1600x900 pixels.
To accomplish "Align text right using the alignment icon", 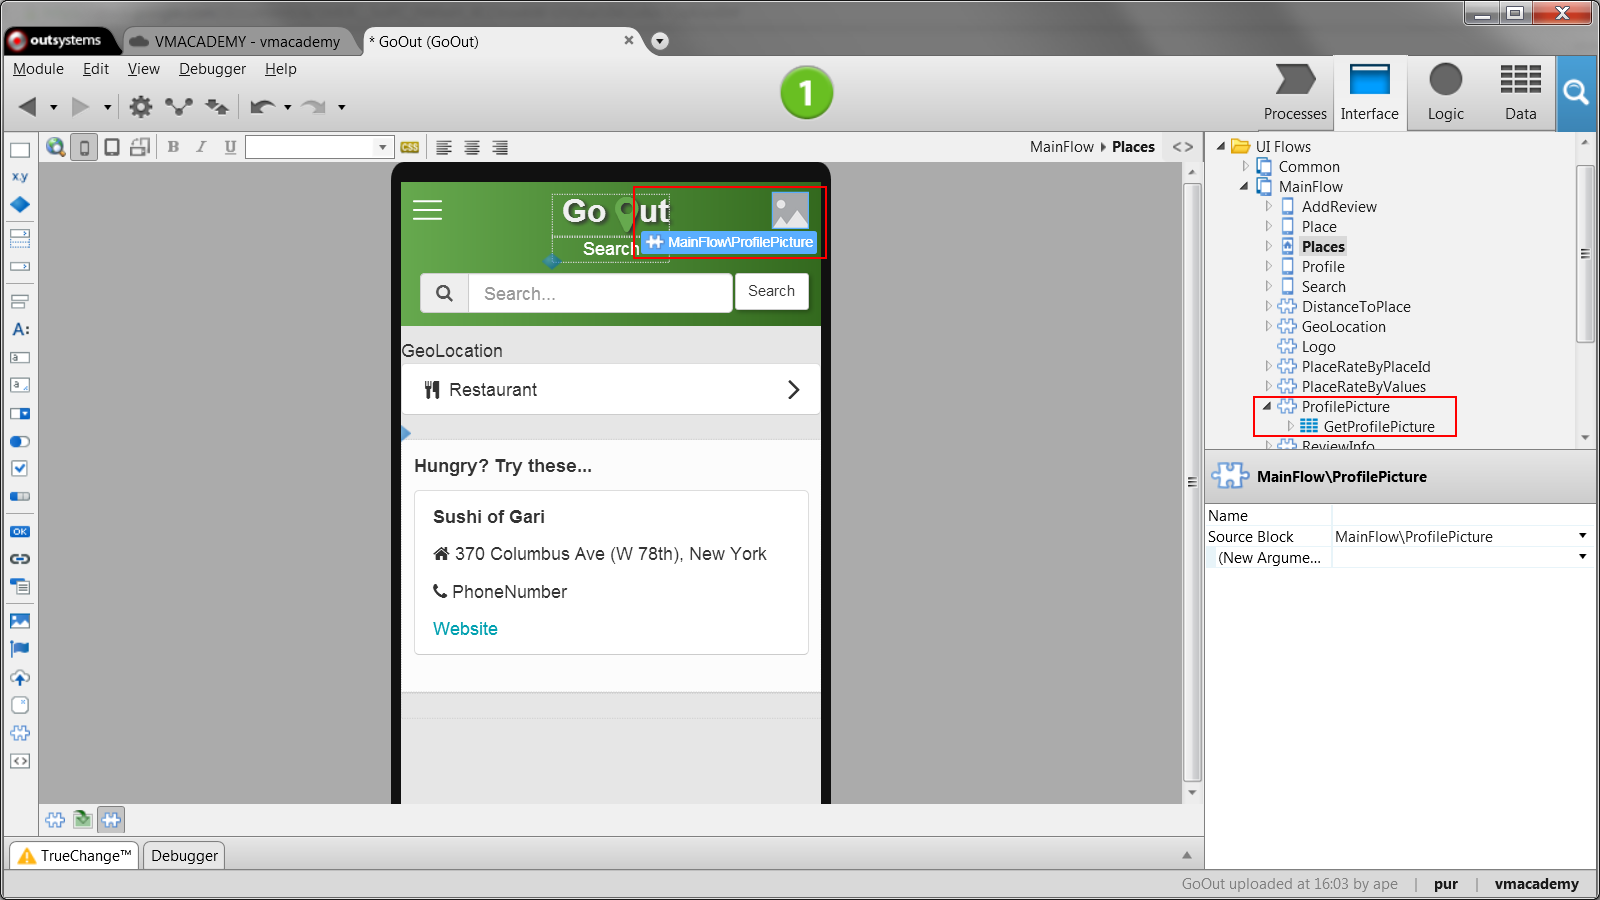I will tap(499, 146).
